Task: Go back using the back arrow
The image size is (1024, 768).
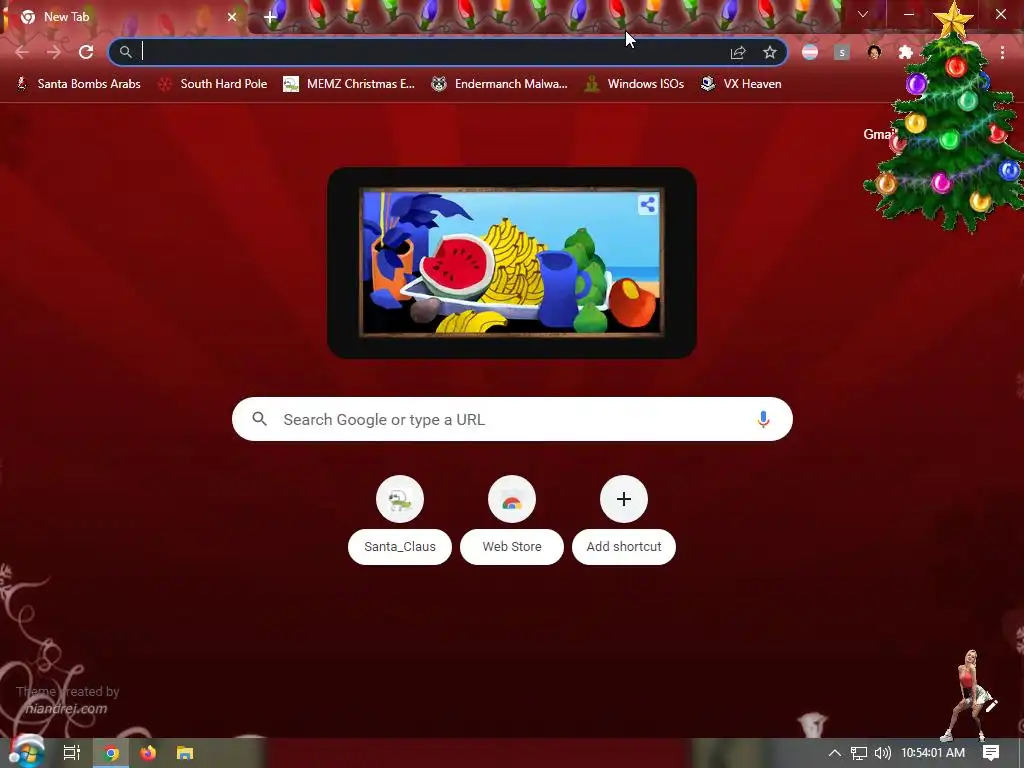Action: (22, 52)
